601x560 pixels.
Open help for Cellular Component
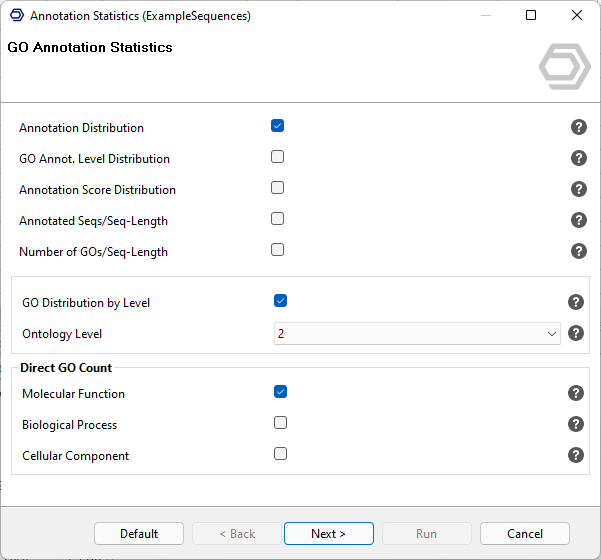576,455
